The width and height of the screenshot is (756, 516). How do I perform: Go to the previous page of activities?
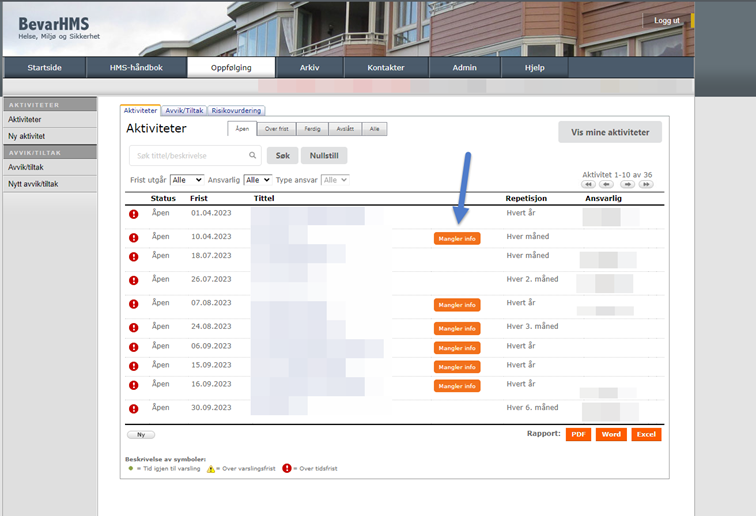point(607,184)
